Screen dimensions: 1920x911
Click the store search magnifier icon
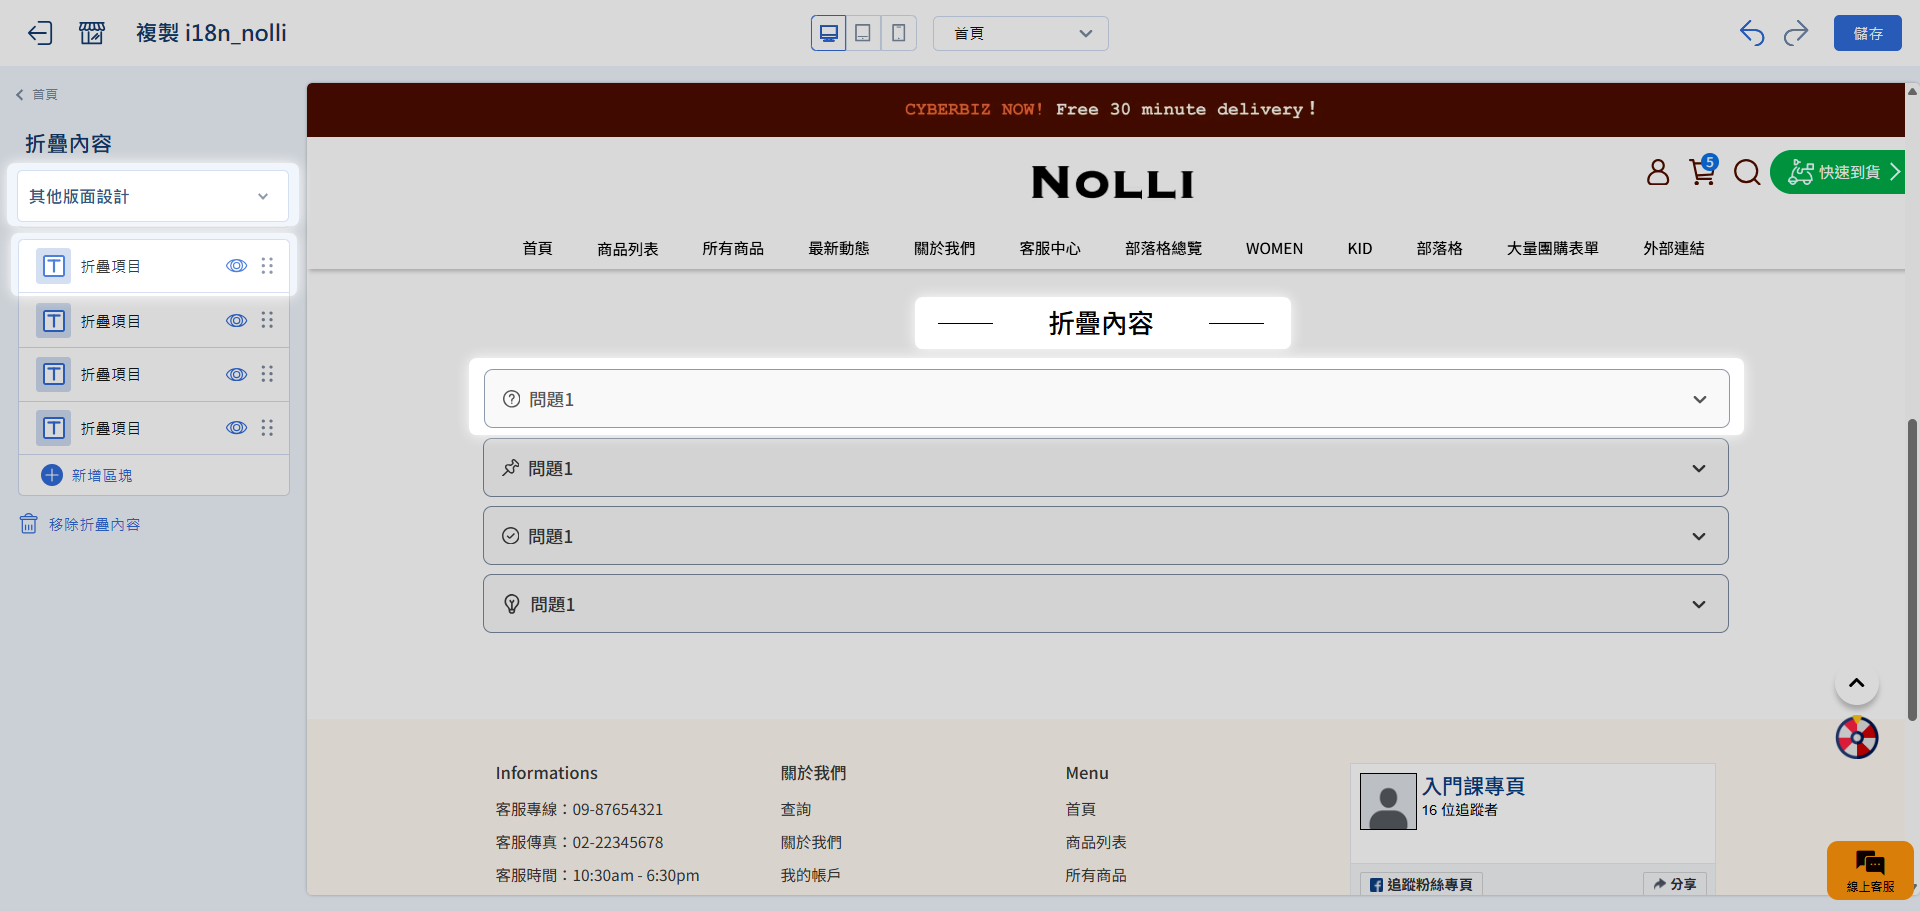(x=1747, y=172)
